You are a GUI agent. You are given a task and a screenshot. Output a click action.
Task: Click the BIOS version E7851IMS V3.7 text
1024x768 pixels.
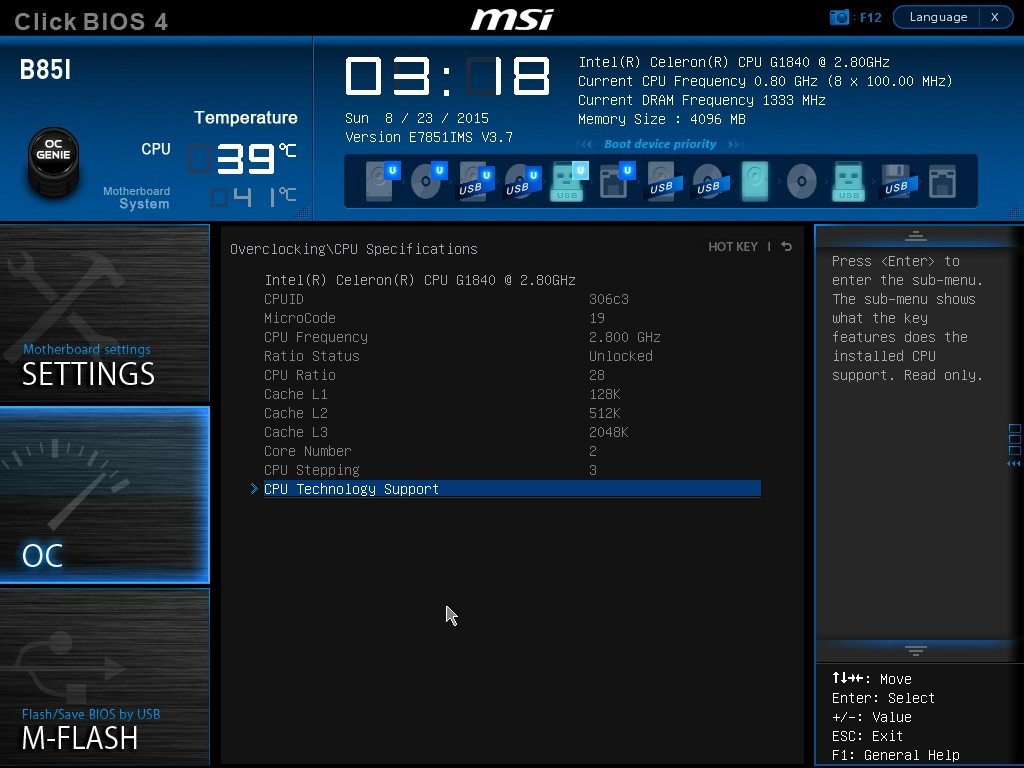(429, 137)
